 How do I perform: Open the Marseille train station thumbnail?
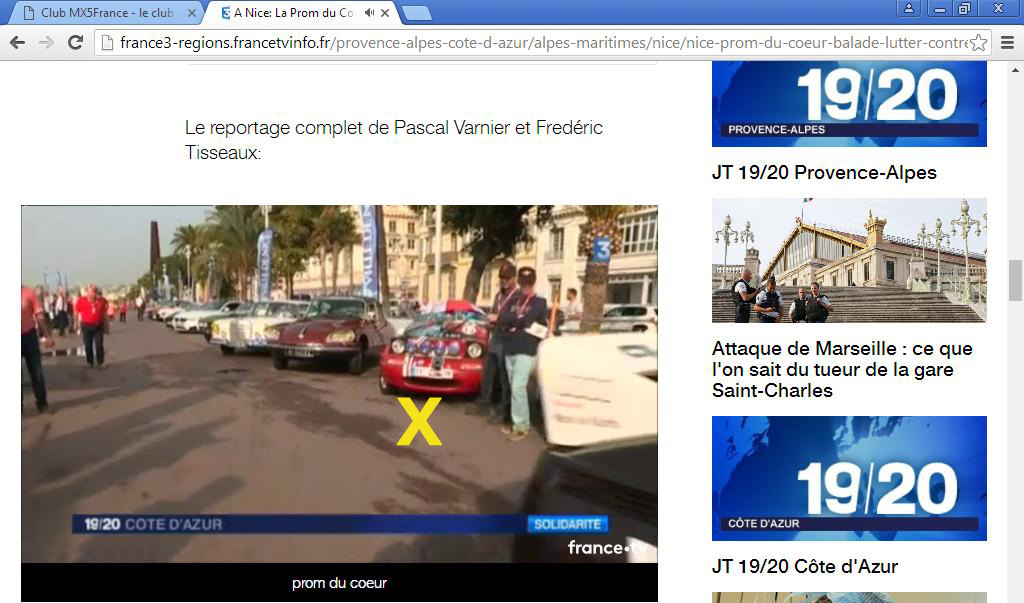[x=849, y=261]
